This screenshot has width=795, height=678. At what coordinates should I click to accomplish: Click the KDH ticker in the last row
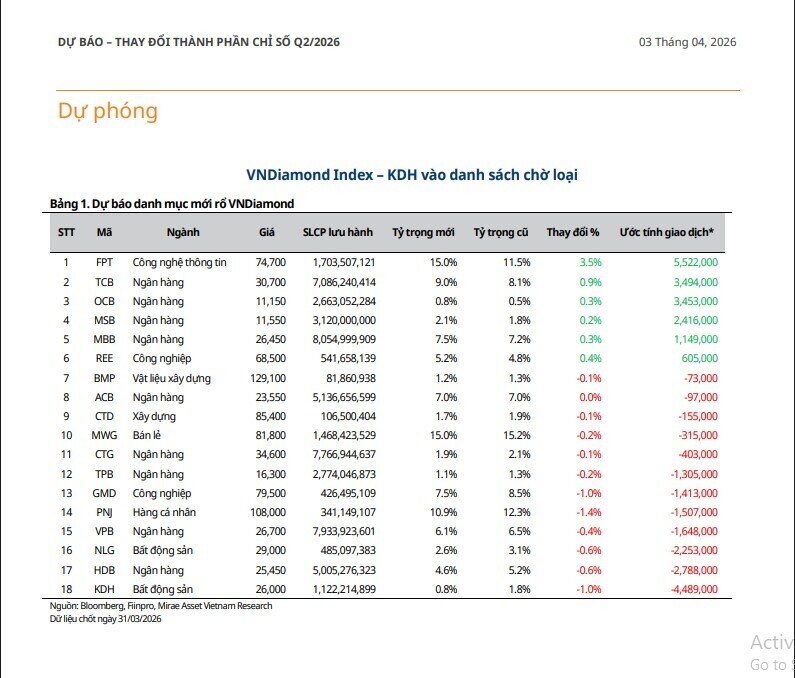[x=104, y=589]
